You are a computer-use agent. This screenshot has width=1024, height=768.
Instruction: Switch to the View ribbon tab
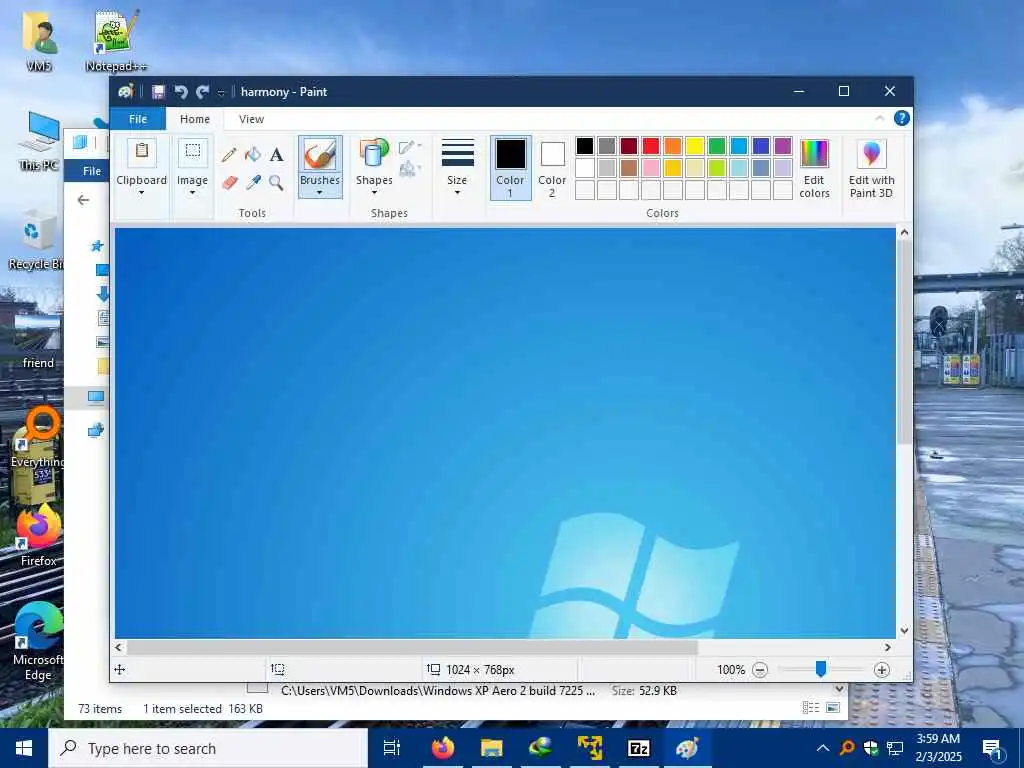[251, 119]
